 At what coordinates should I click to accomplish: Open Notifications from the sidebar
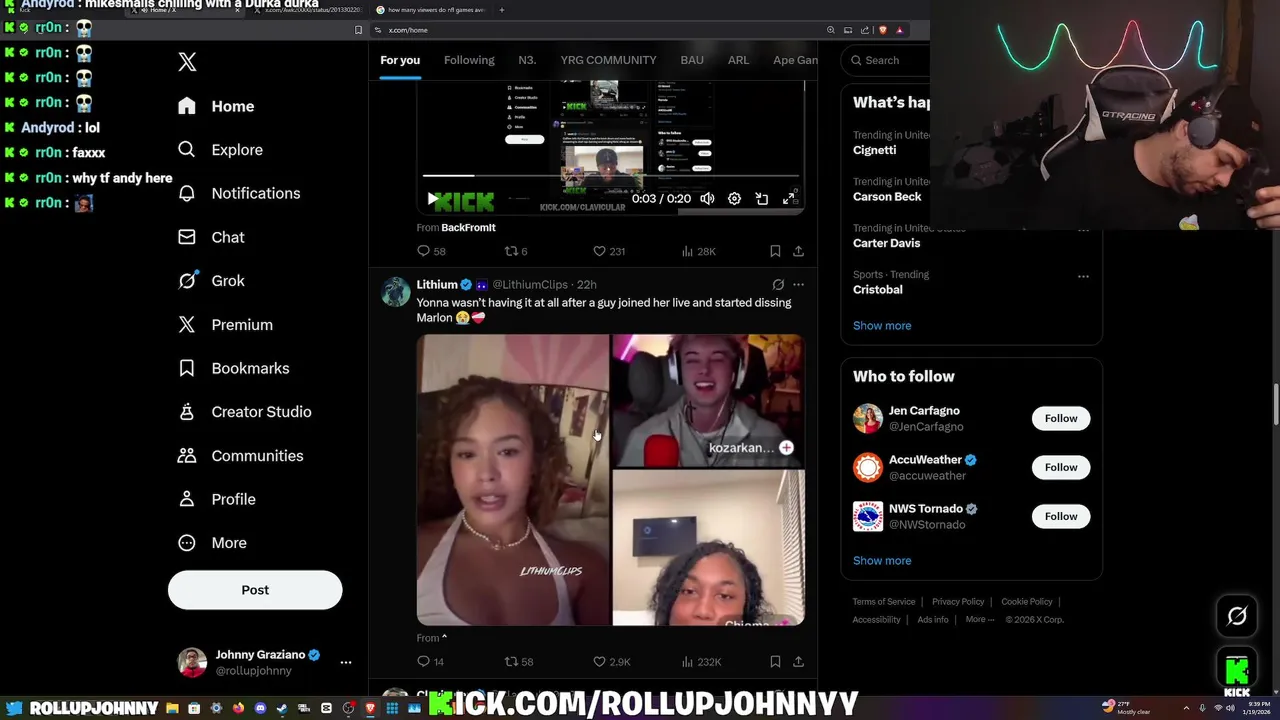coord(239,193)
